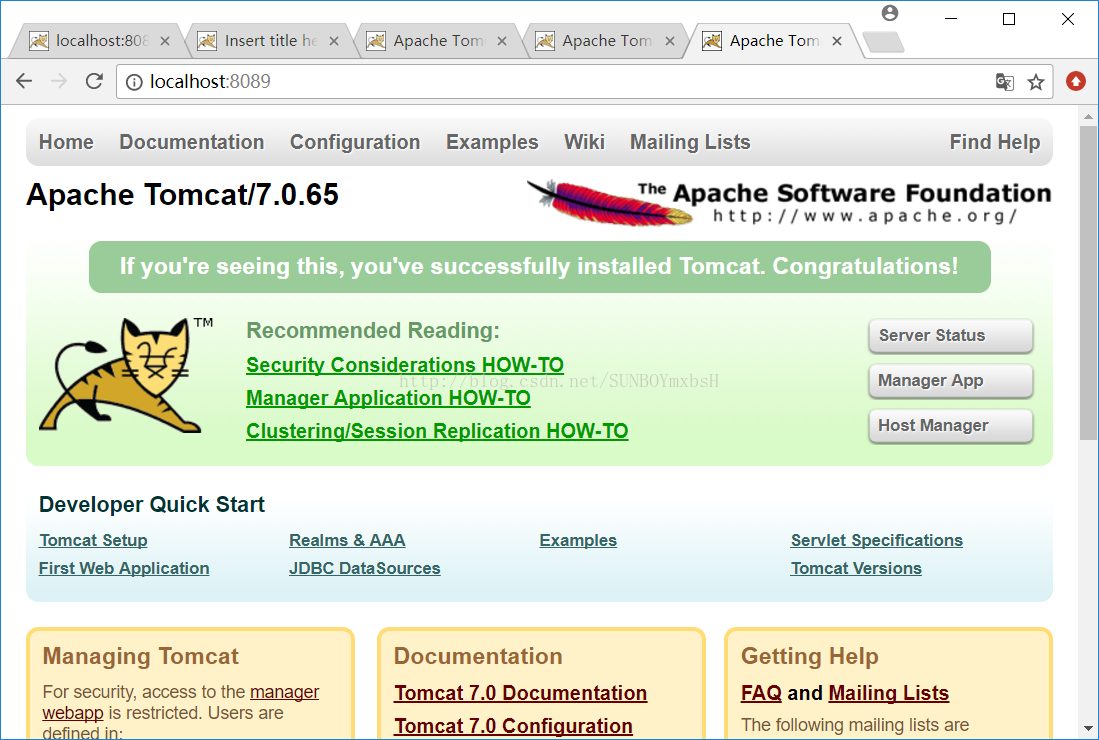1099x740 pixels.
Task: Open Wiki in the navigation bar
Action: tap(585, 142)
